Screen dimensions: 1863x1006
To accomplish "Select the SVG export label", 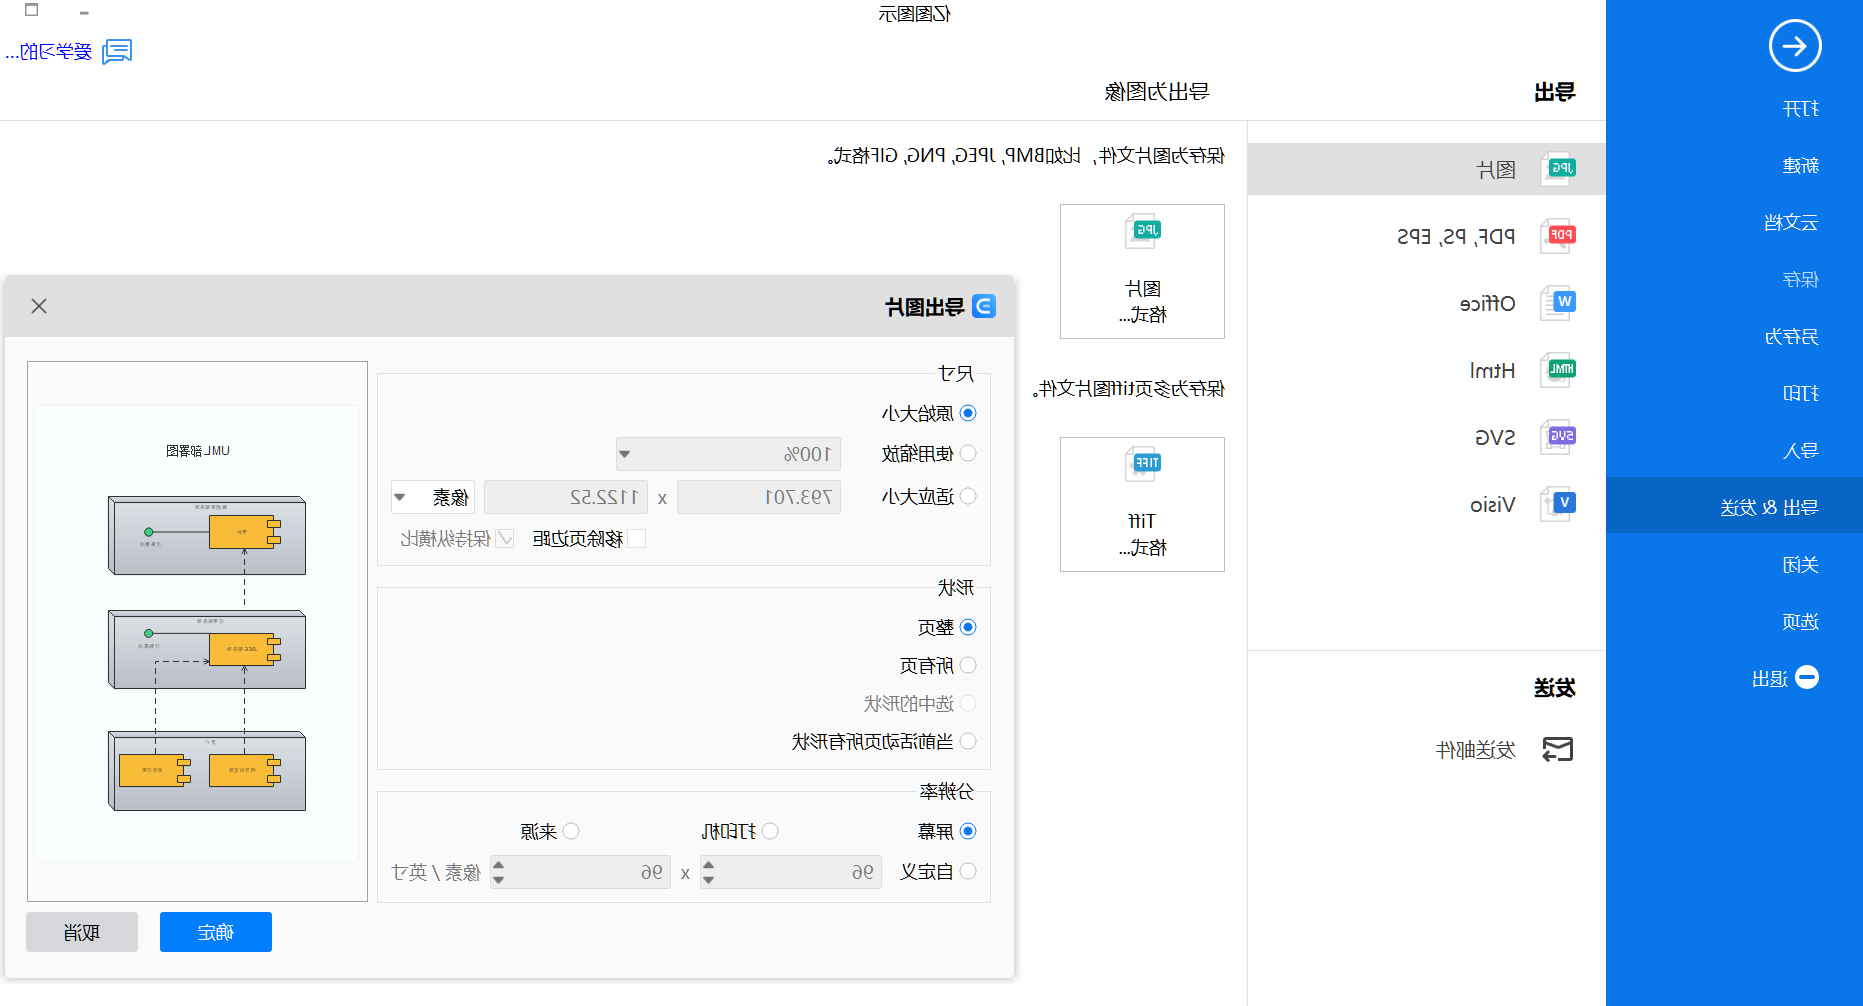I will point(1495,437).
